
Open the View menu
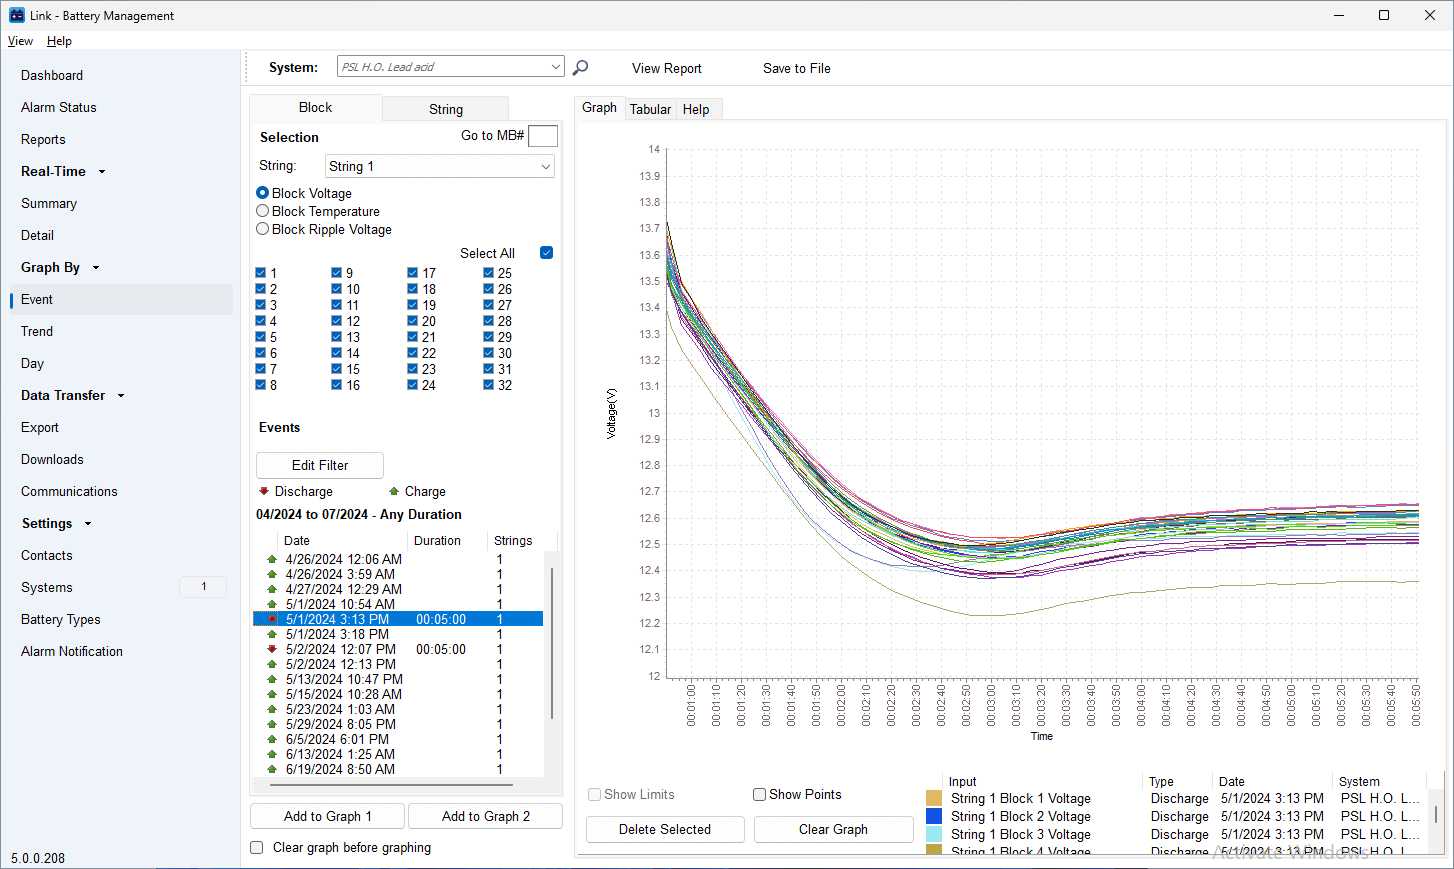pos(20,41)
